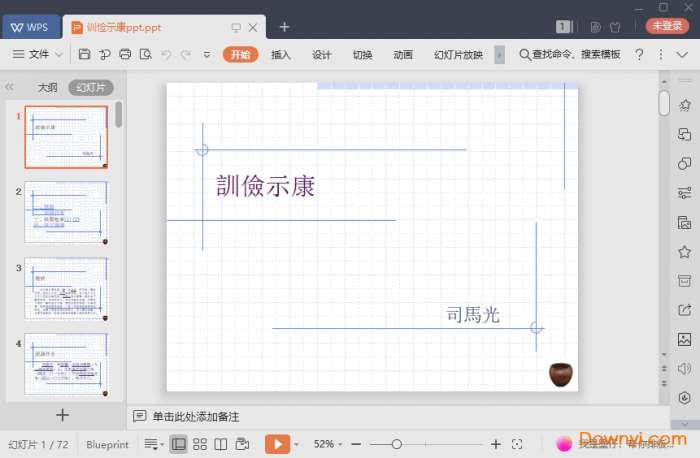Show more ribbon tabs with the arrow
Image resolution: width=700 pixels, height=458 pixels.
(x=500, y=54)
